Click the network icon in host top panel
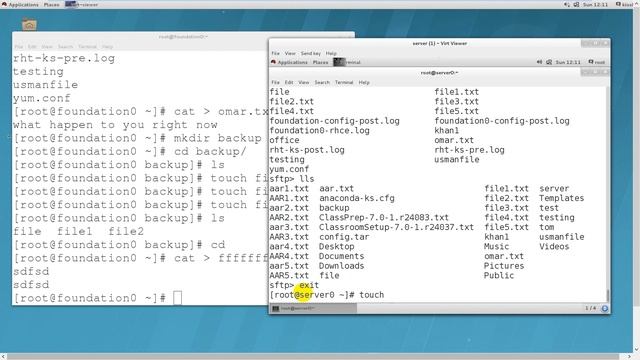Image resolution: width=640 pixels, height=360 pixels. [576, 4]
